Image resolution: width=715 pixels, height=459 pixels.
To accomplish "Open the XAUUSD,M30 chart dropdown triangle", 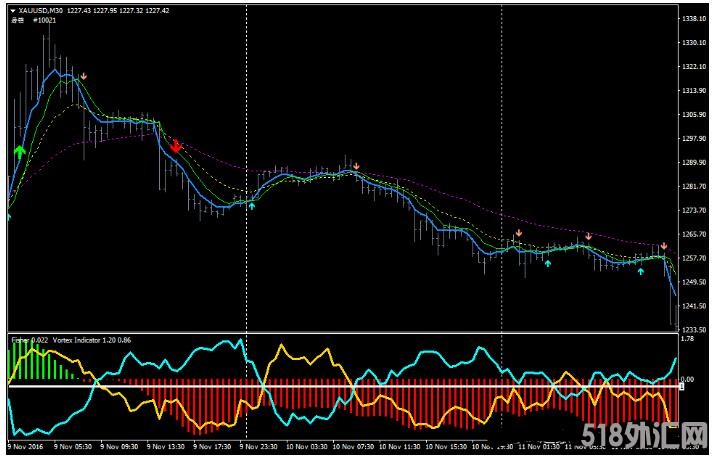I will (x=12, y=10).
